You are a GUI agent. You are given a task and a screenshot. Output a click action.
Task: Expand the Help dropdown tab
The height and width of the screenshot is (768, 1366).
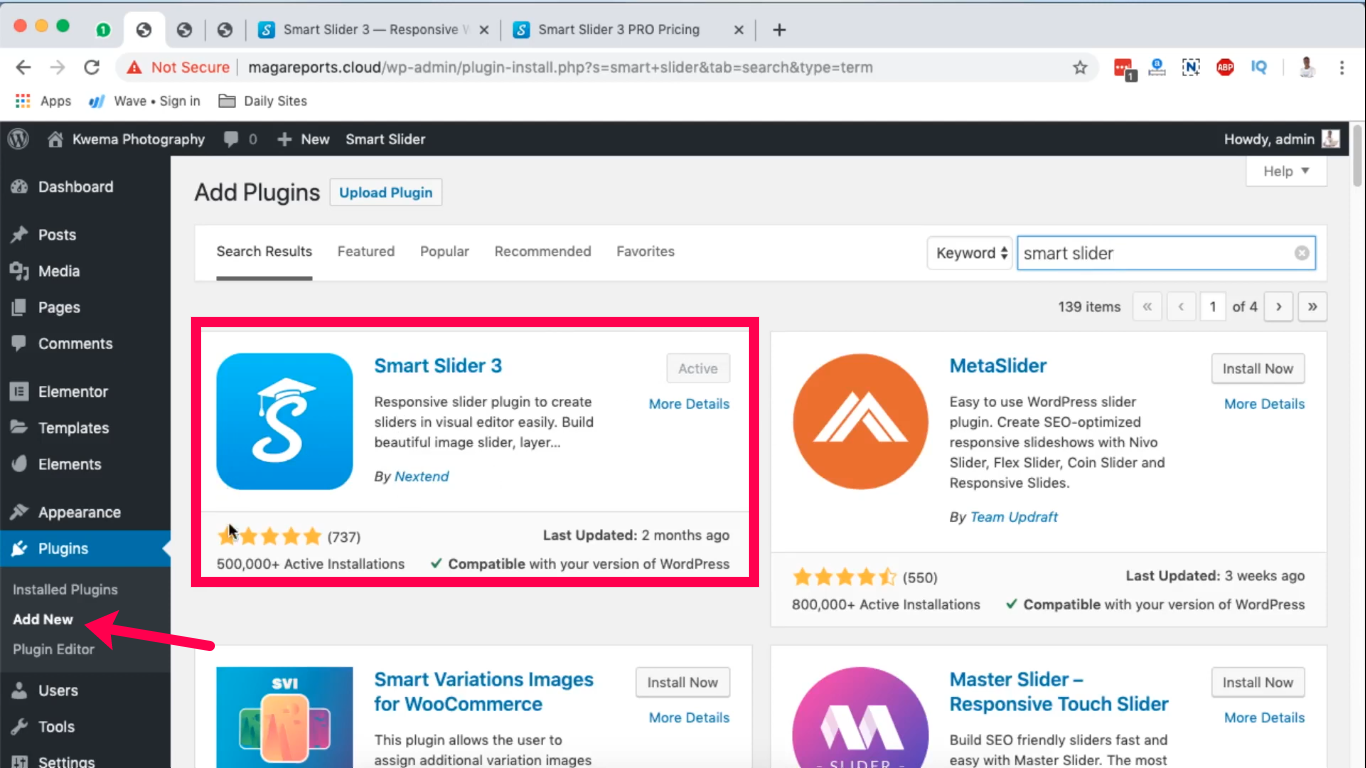(1286, 171)
